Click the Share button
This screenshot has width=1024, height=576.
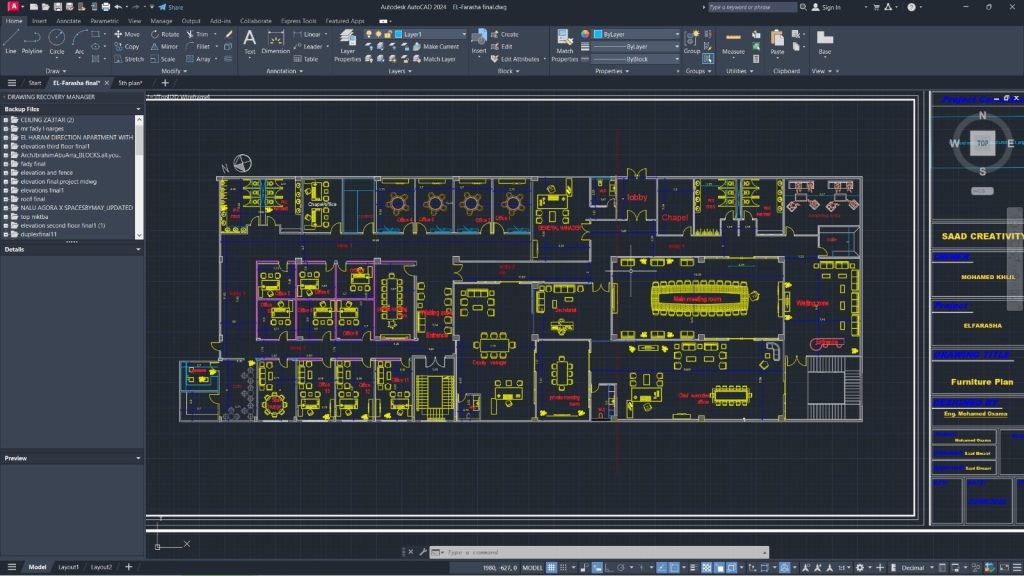coord(171,7)
